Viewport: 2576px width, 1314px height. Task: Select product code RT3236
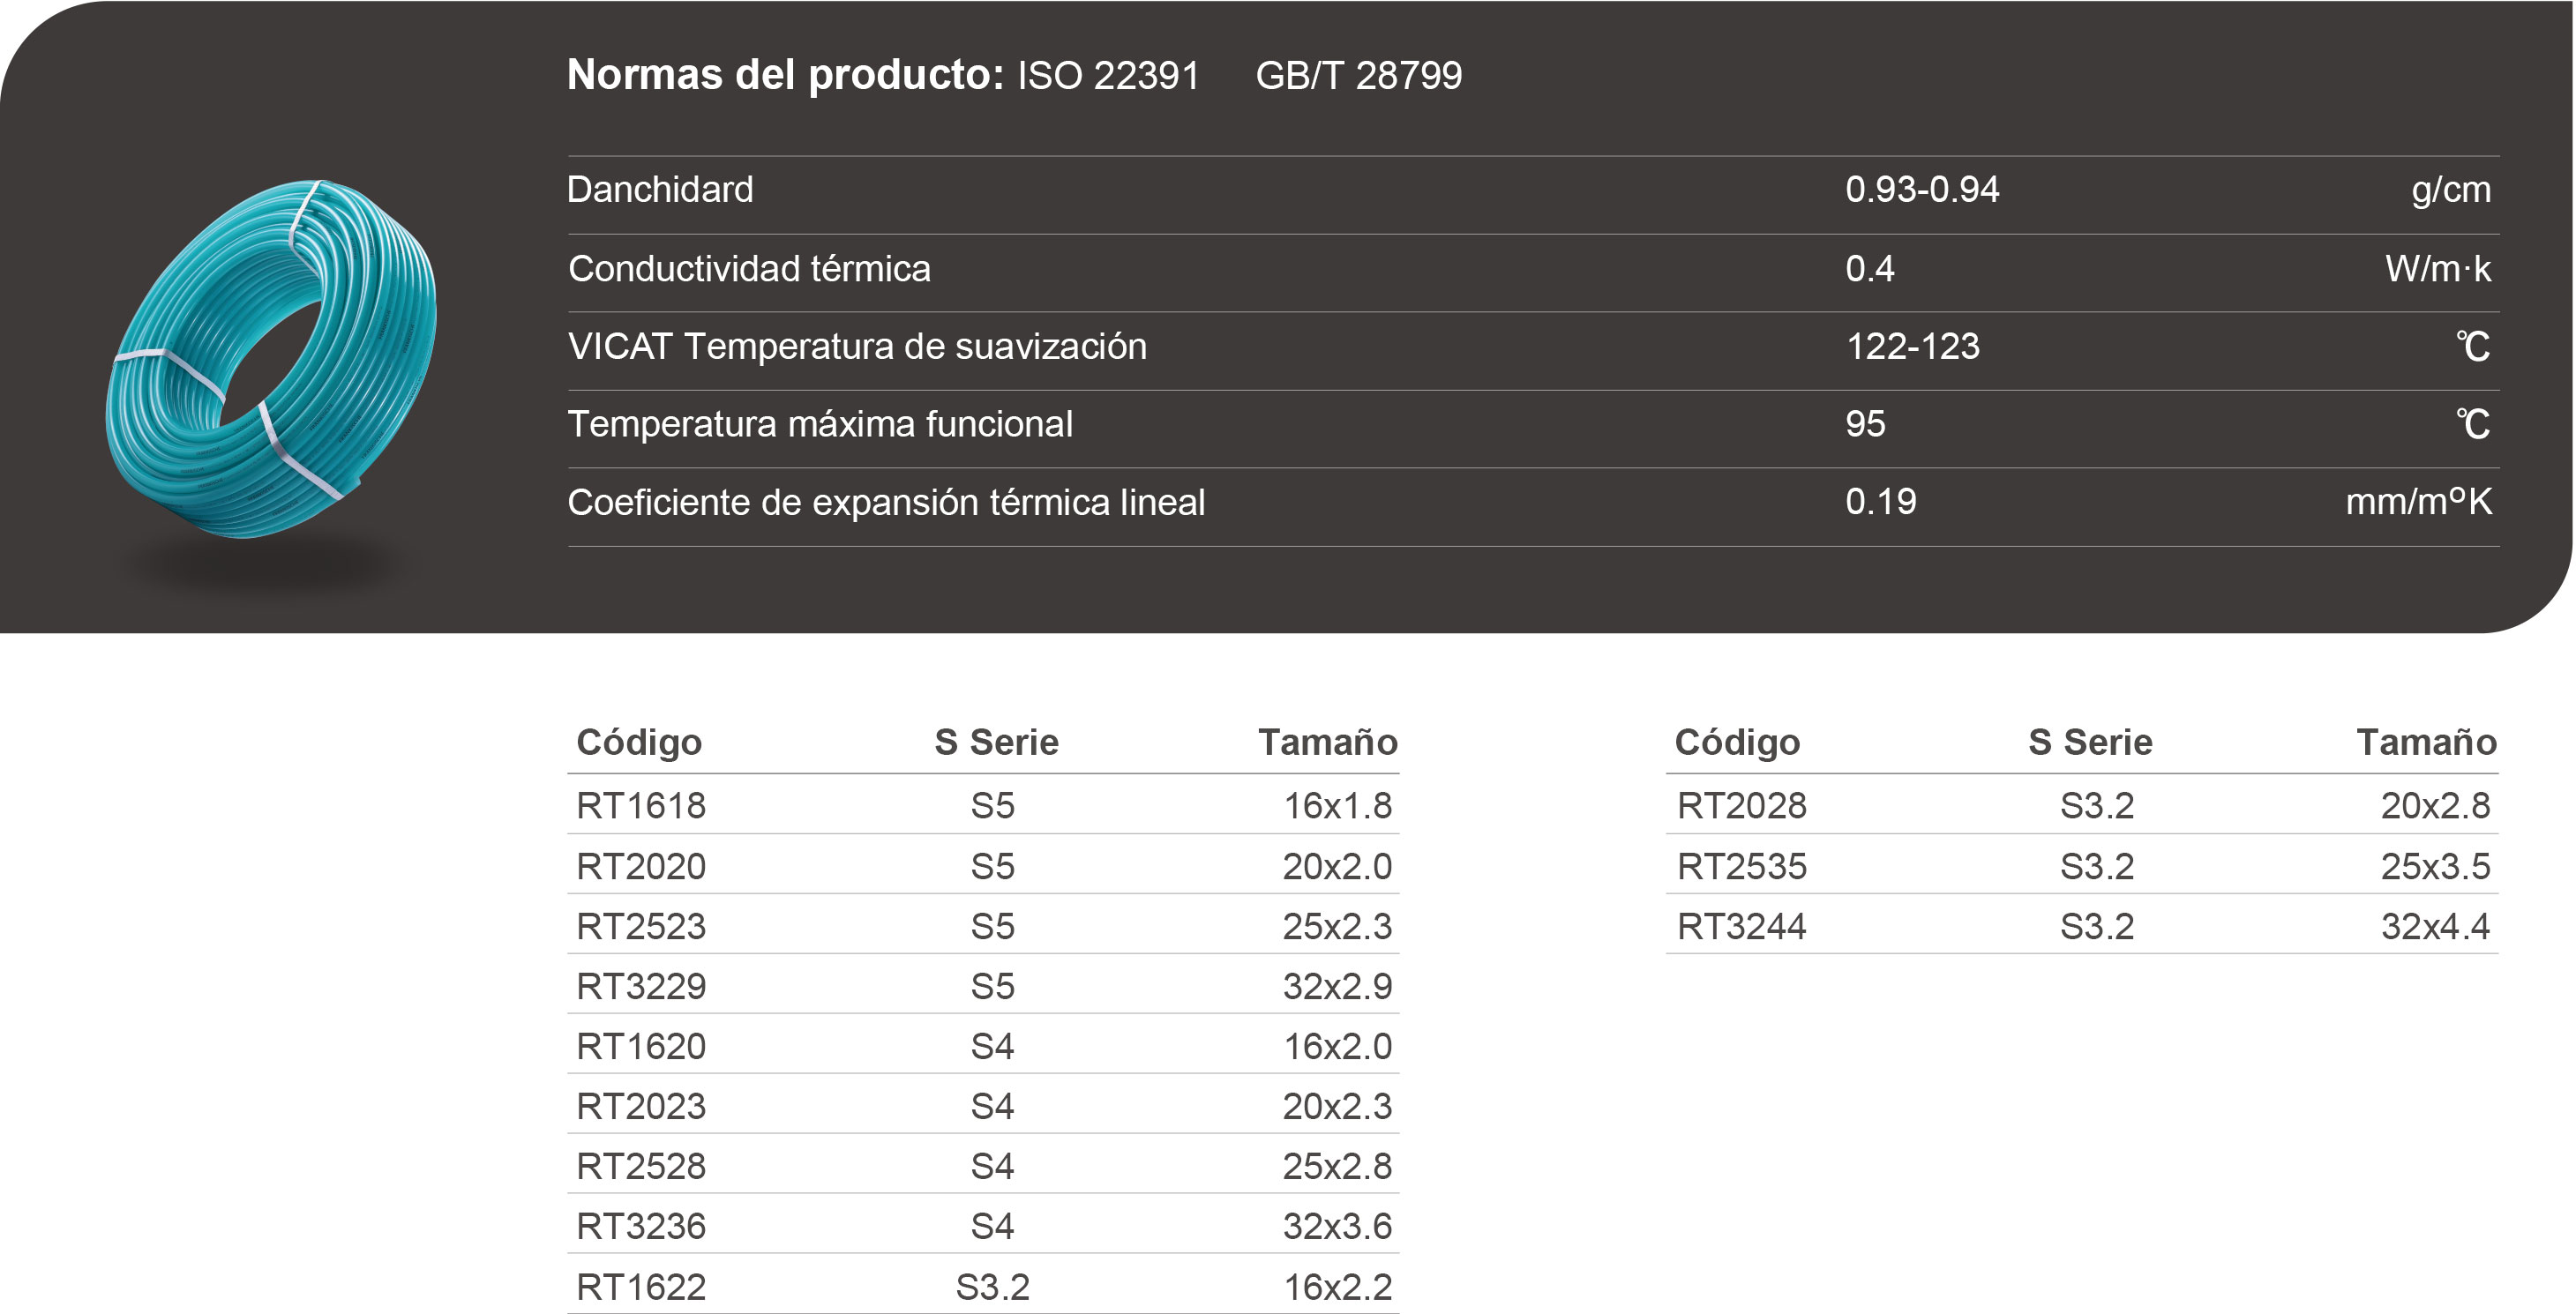[641, 1226]
